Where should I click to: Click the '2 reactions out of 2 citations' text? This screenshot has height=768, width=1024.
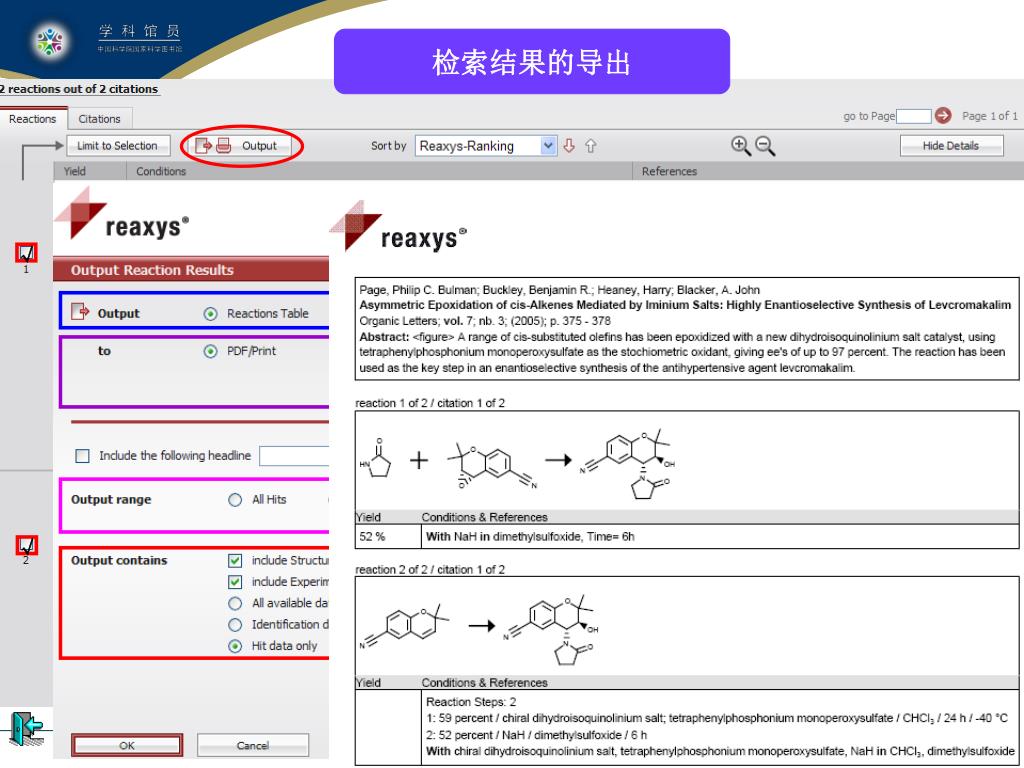(x=79, y=89)
